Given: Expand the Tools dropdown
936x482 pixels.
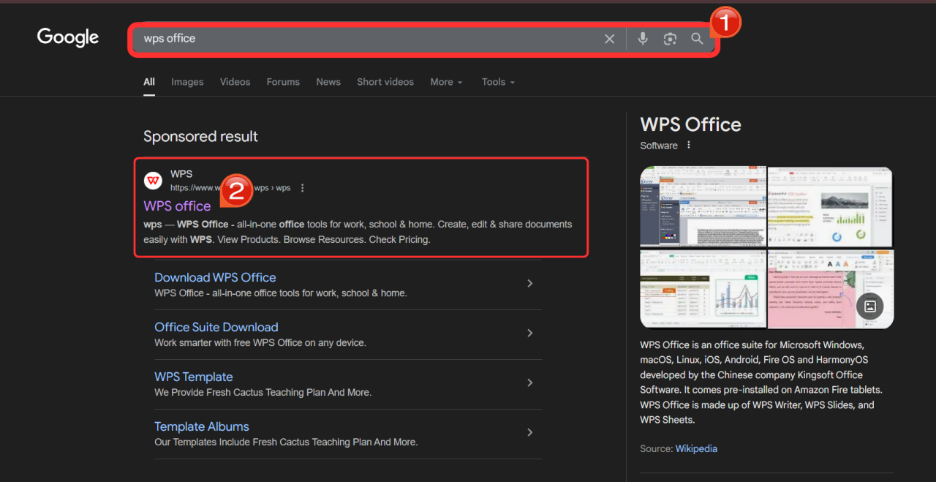Looking at the screenshot, I should tap(498, 82).
